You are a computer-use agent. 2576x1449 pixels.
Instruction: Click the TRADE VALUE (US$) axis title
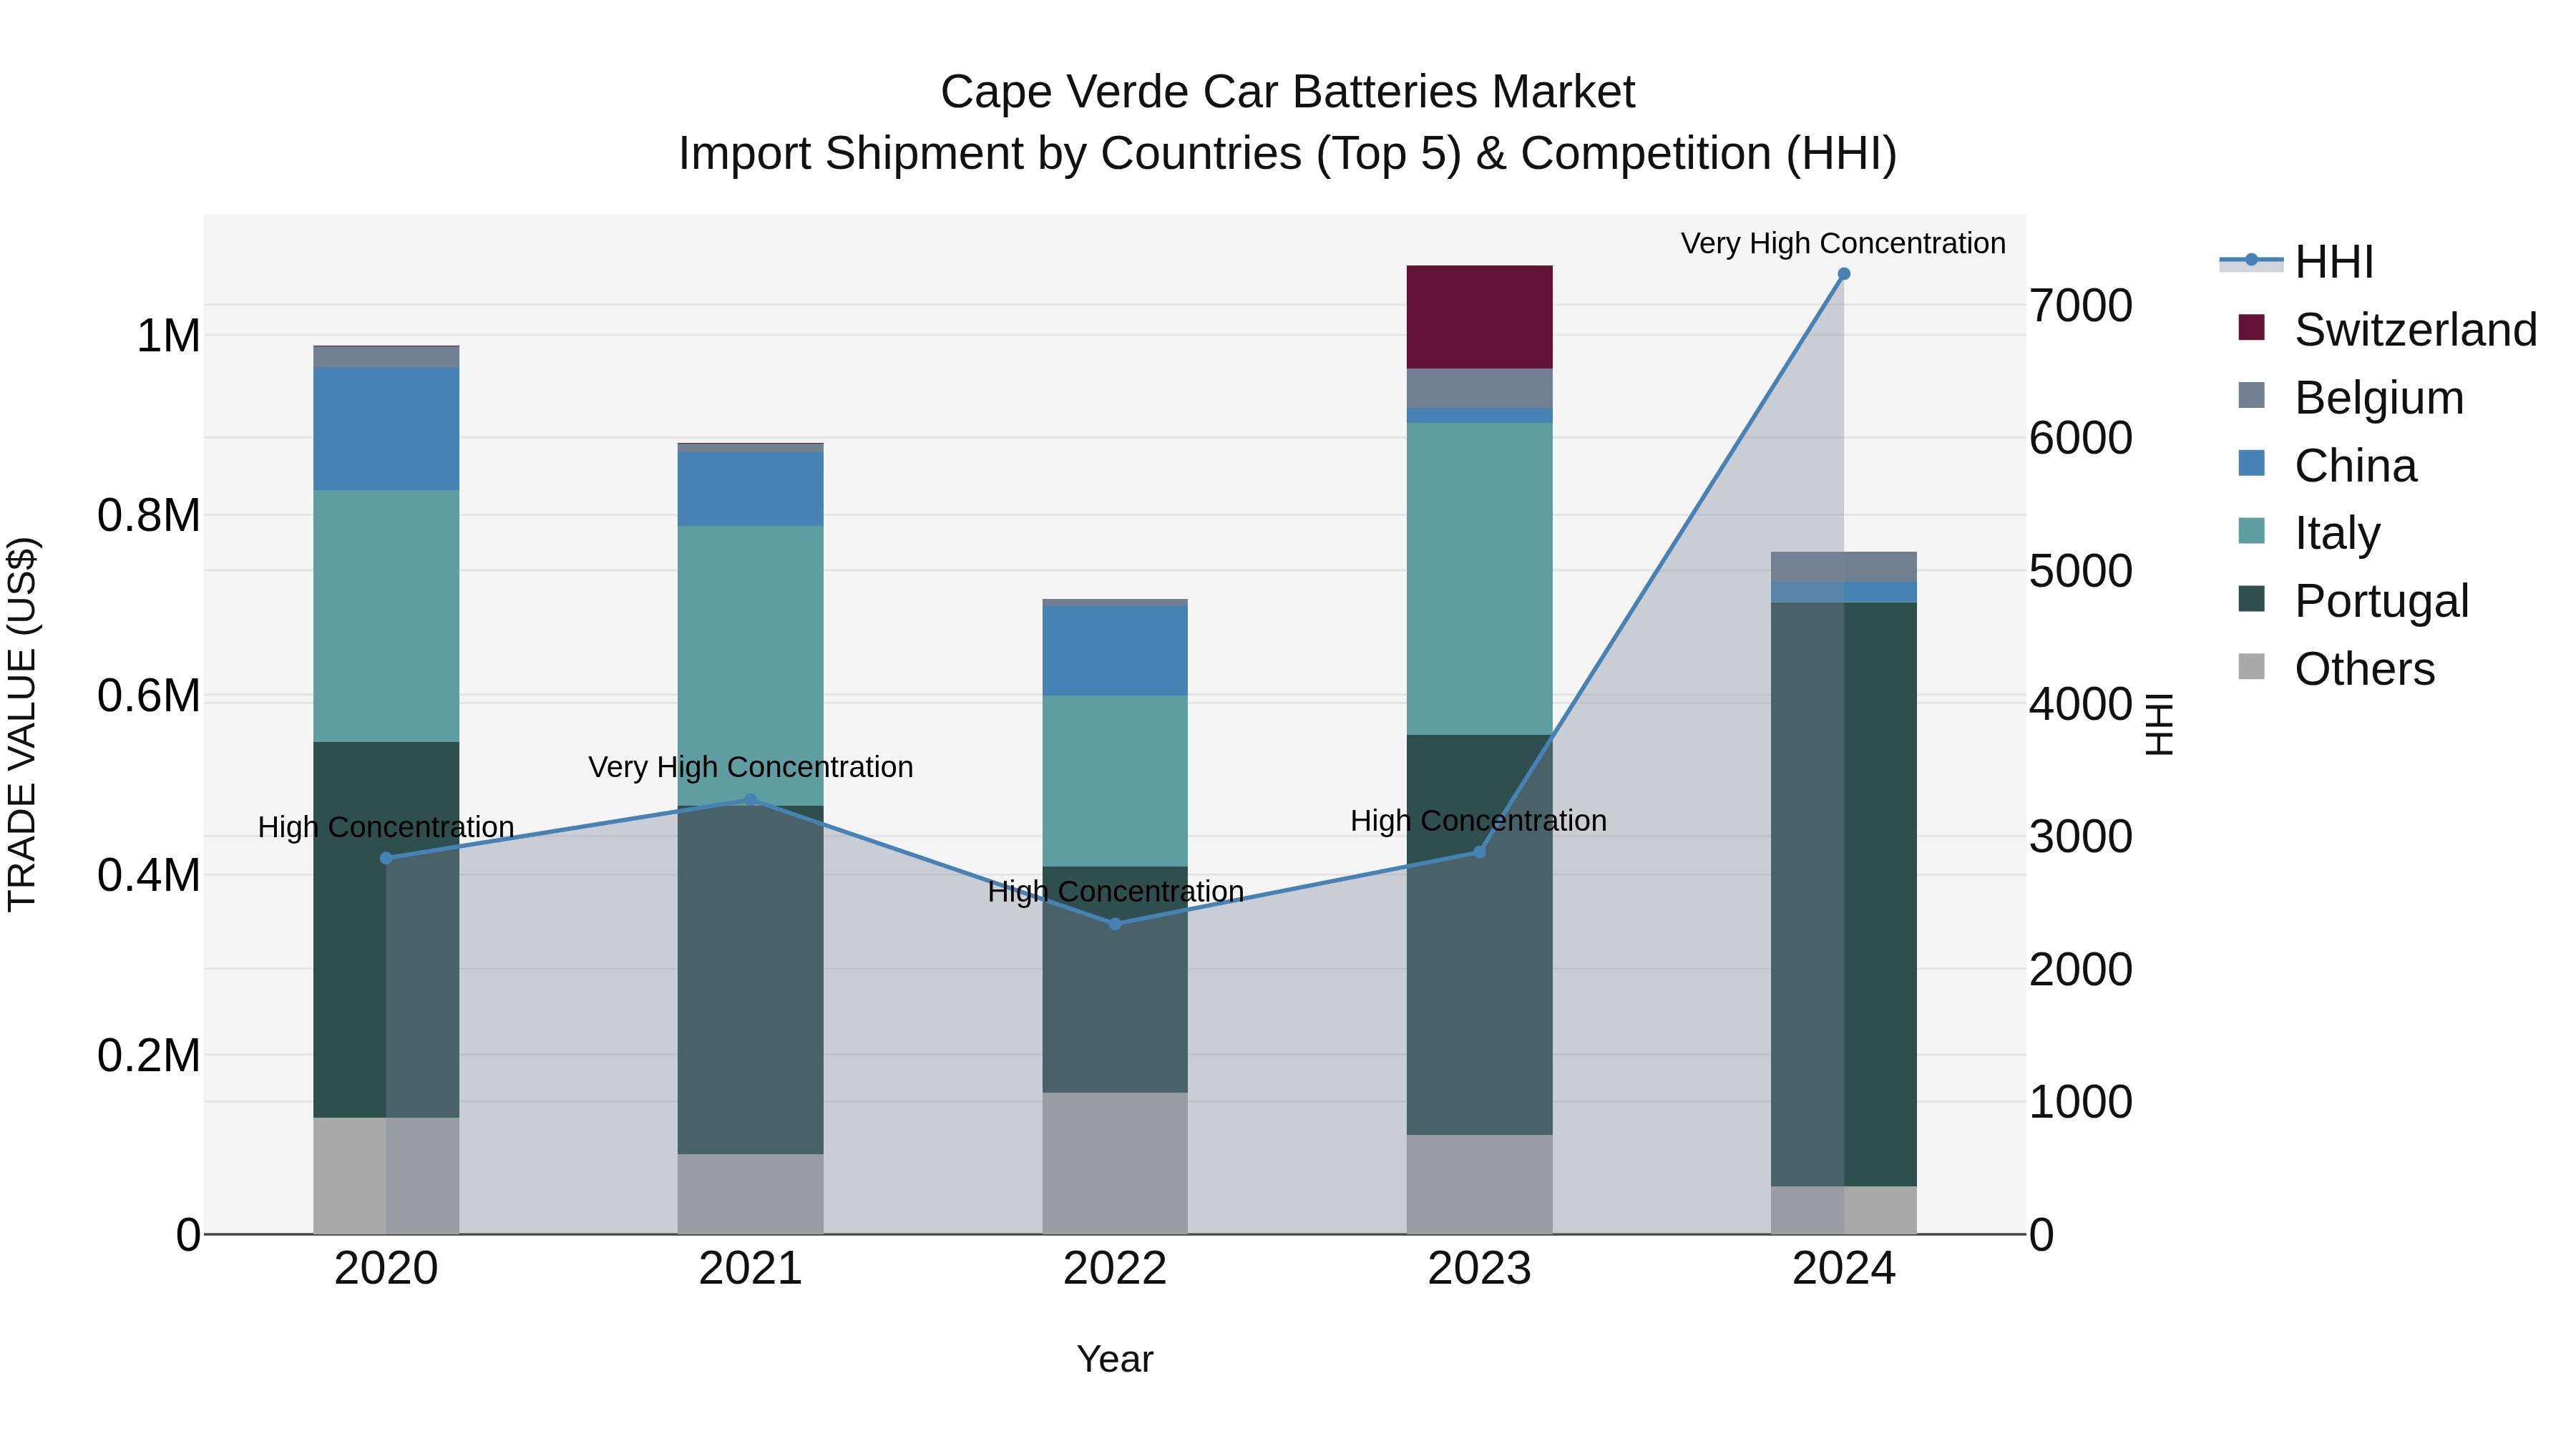[x=23, y=725]
